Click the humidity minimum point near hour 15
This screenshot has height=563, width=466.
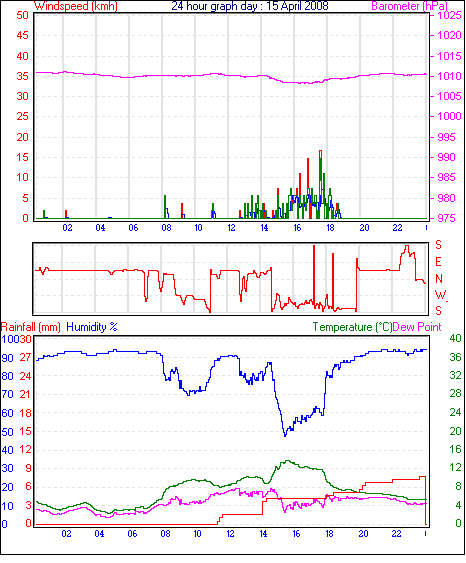pyautogui.click(x=285, y=436)
